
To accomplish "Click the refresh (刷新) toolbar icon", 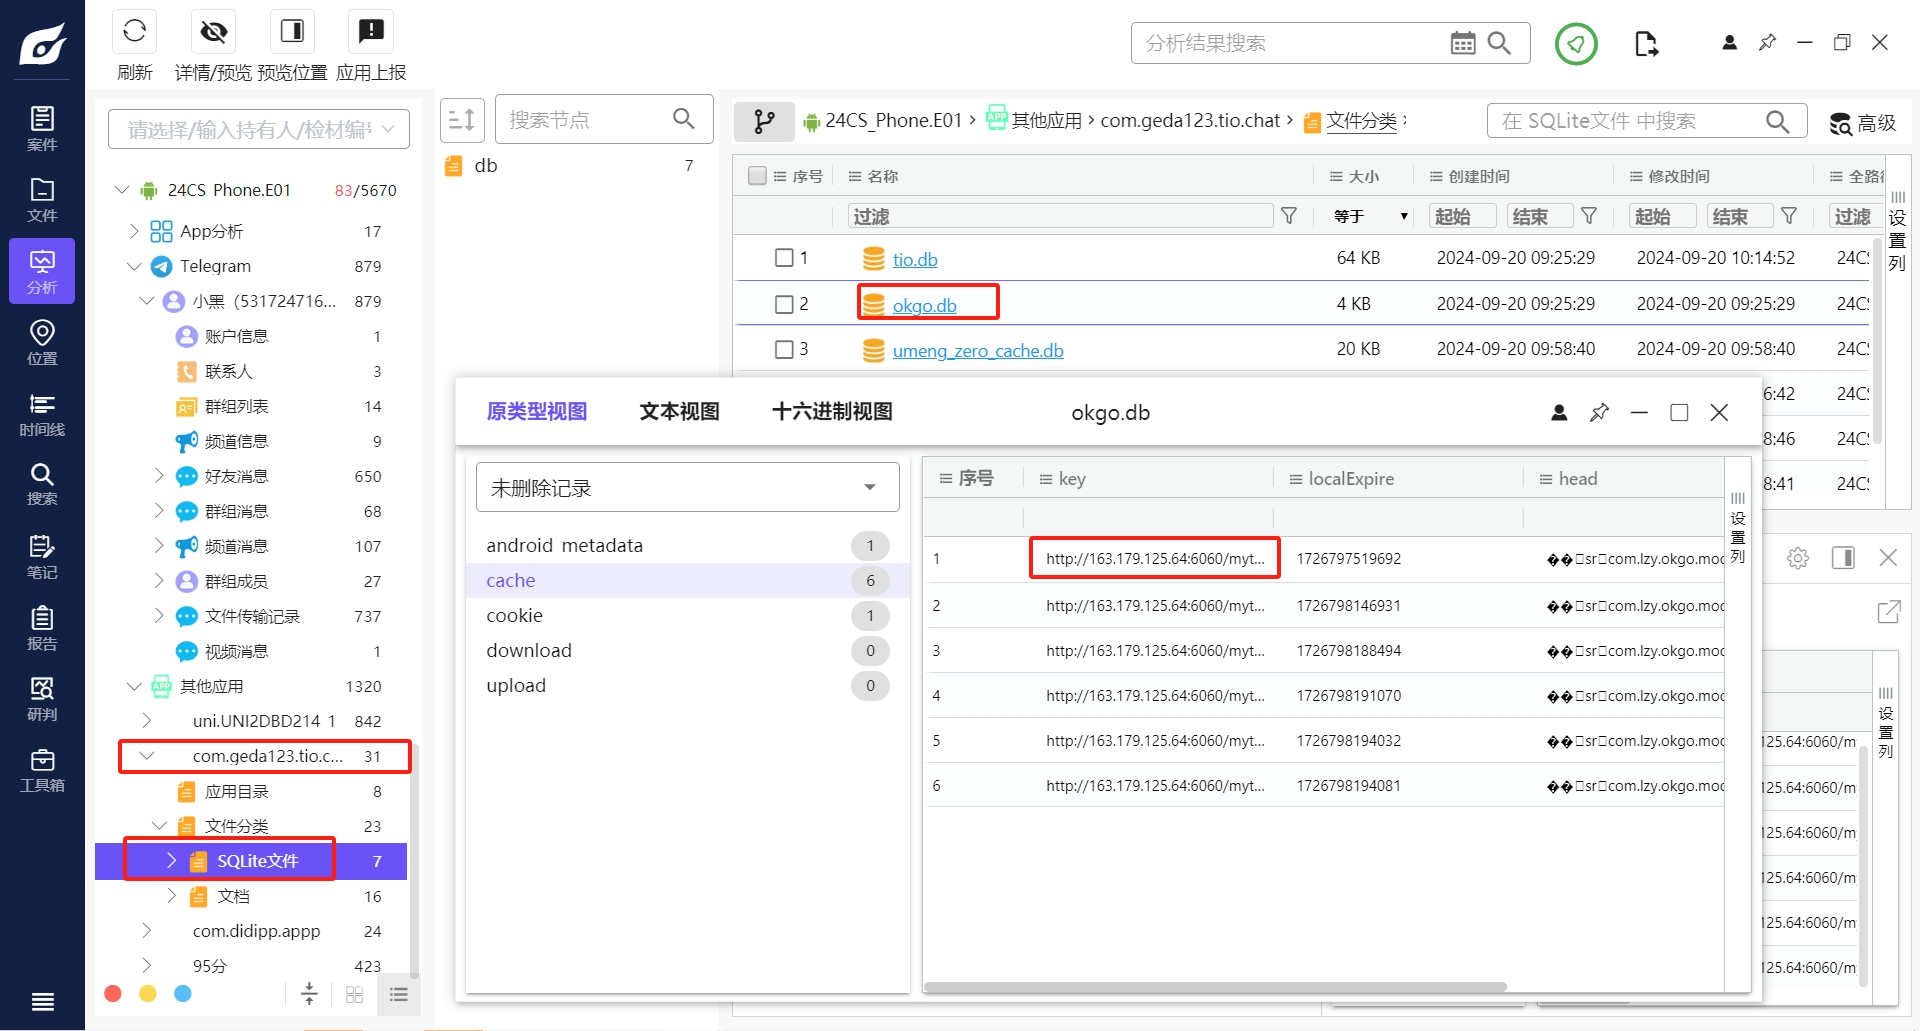I will (135, 32).
